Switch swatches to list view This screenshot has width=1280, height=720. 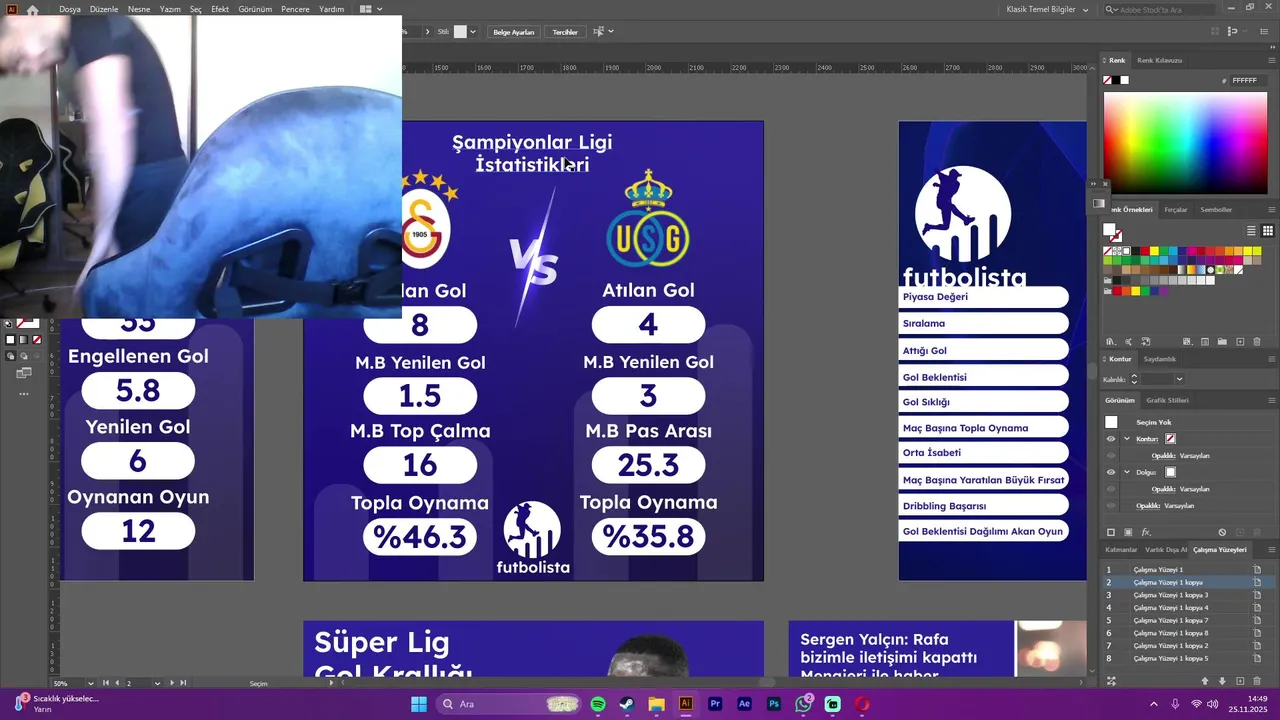click(x=1253, y=231)
